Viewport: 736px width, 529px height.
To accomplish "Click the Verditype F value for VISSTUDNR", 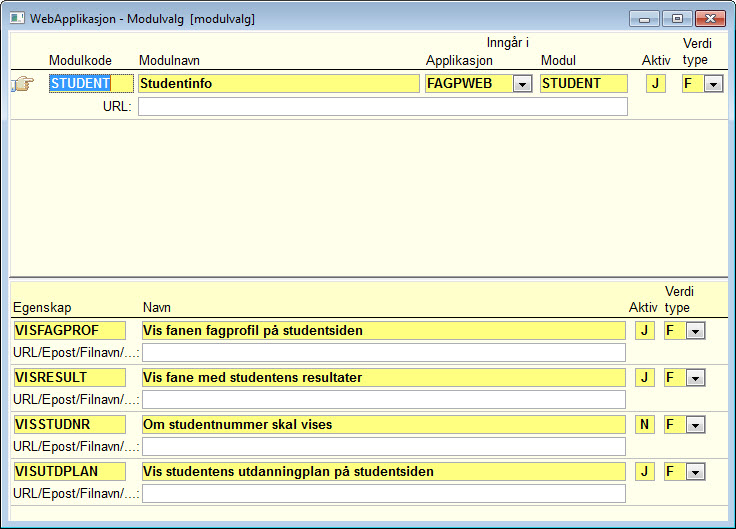I will coord(675,424).
